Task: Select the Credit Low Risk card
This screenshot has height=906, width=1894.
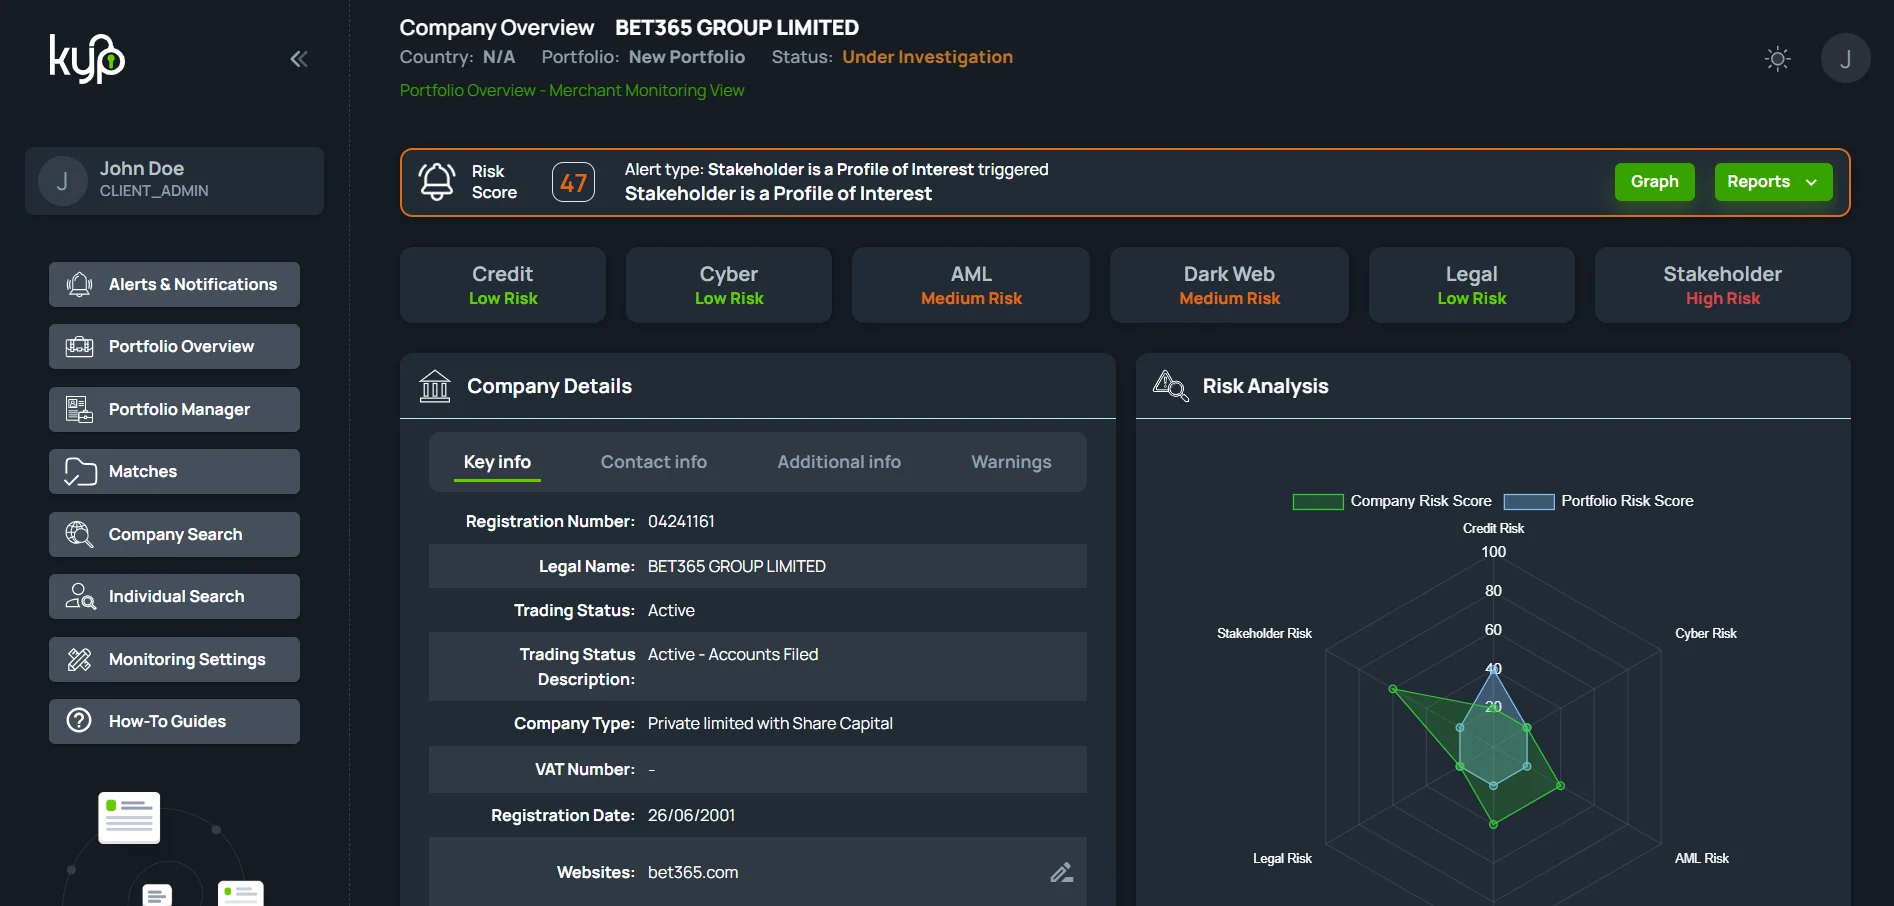Action: click(503, 285)
